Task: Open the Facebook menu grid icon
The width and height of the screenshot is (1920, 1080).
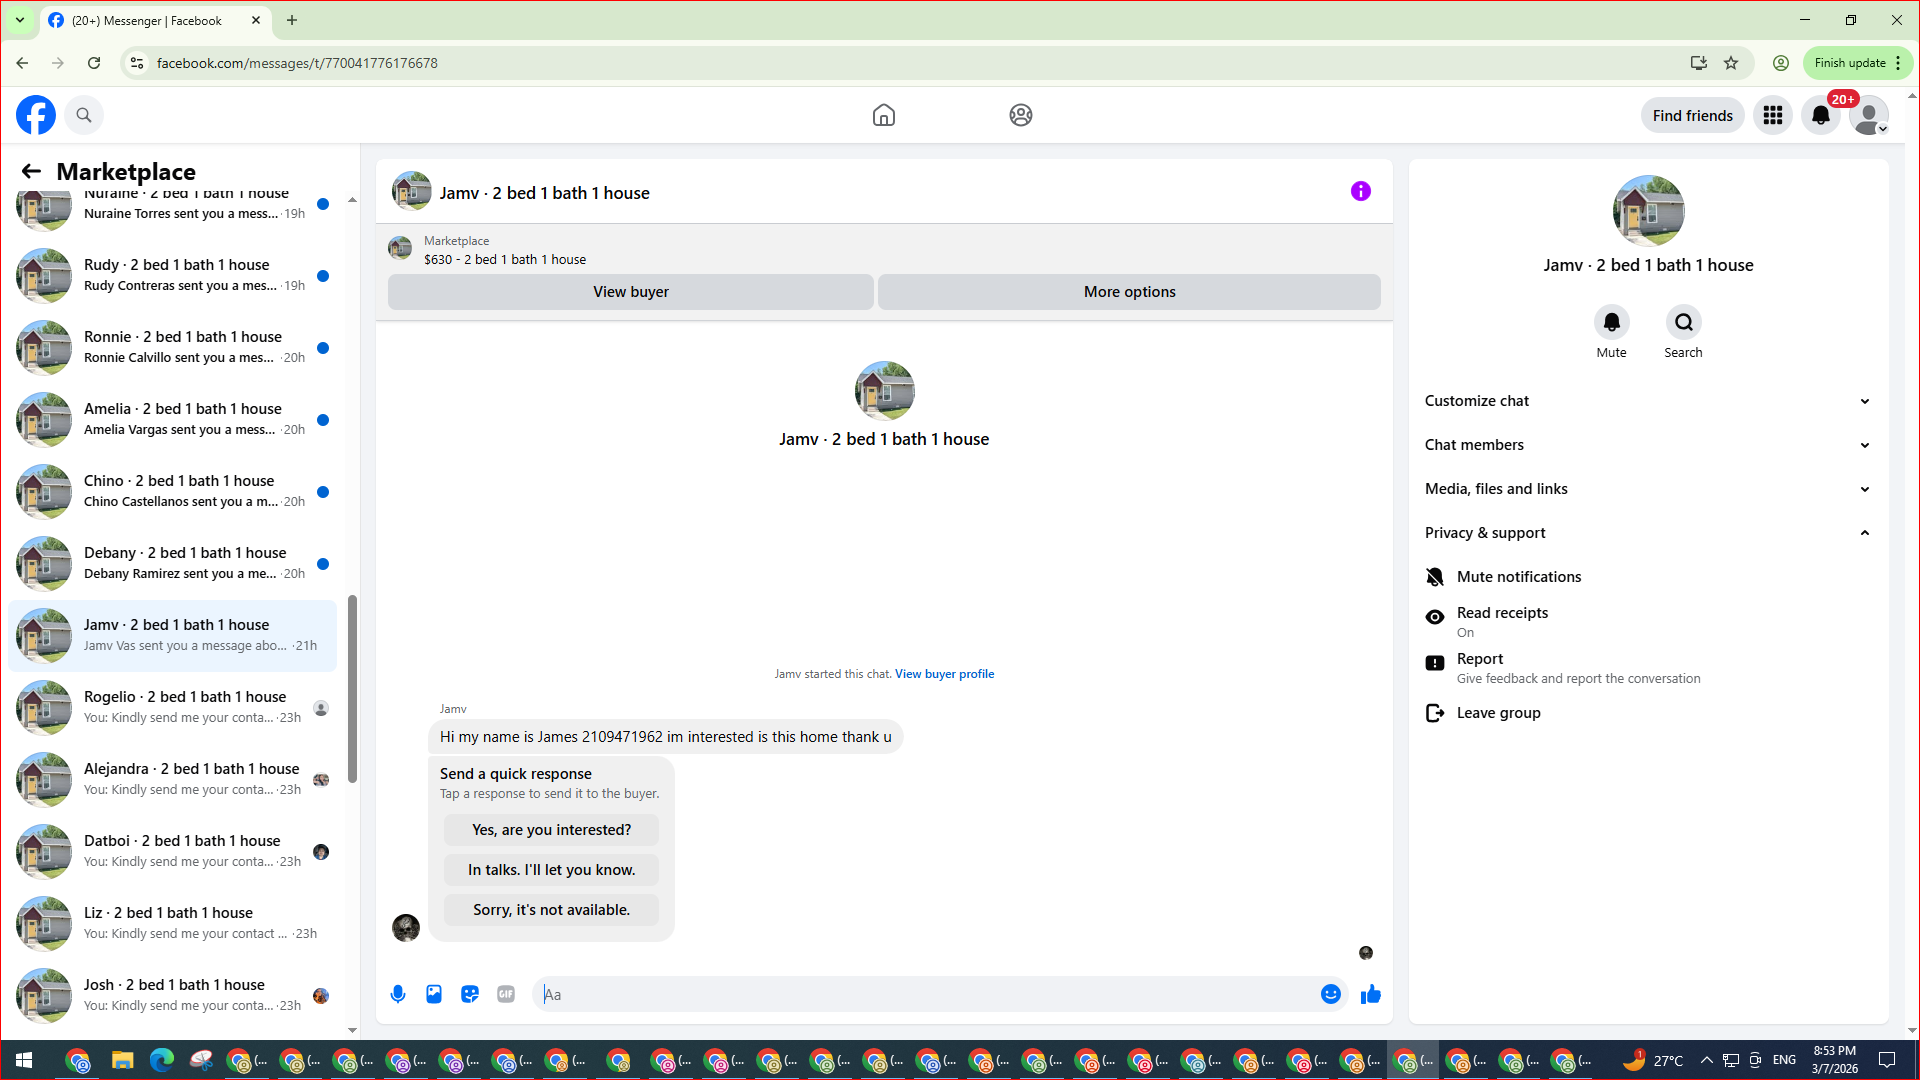Action: (x=1773, y=115)
